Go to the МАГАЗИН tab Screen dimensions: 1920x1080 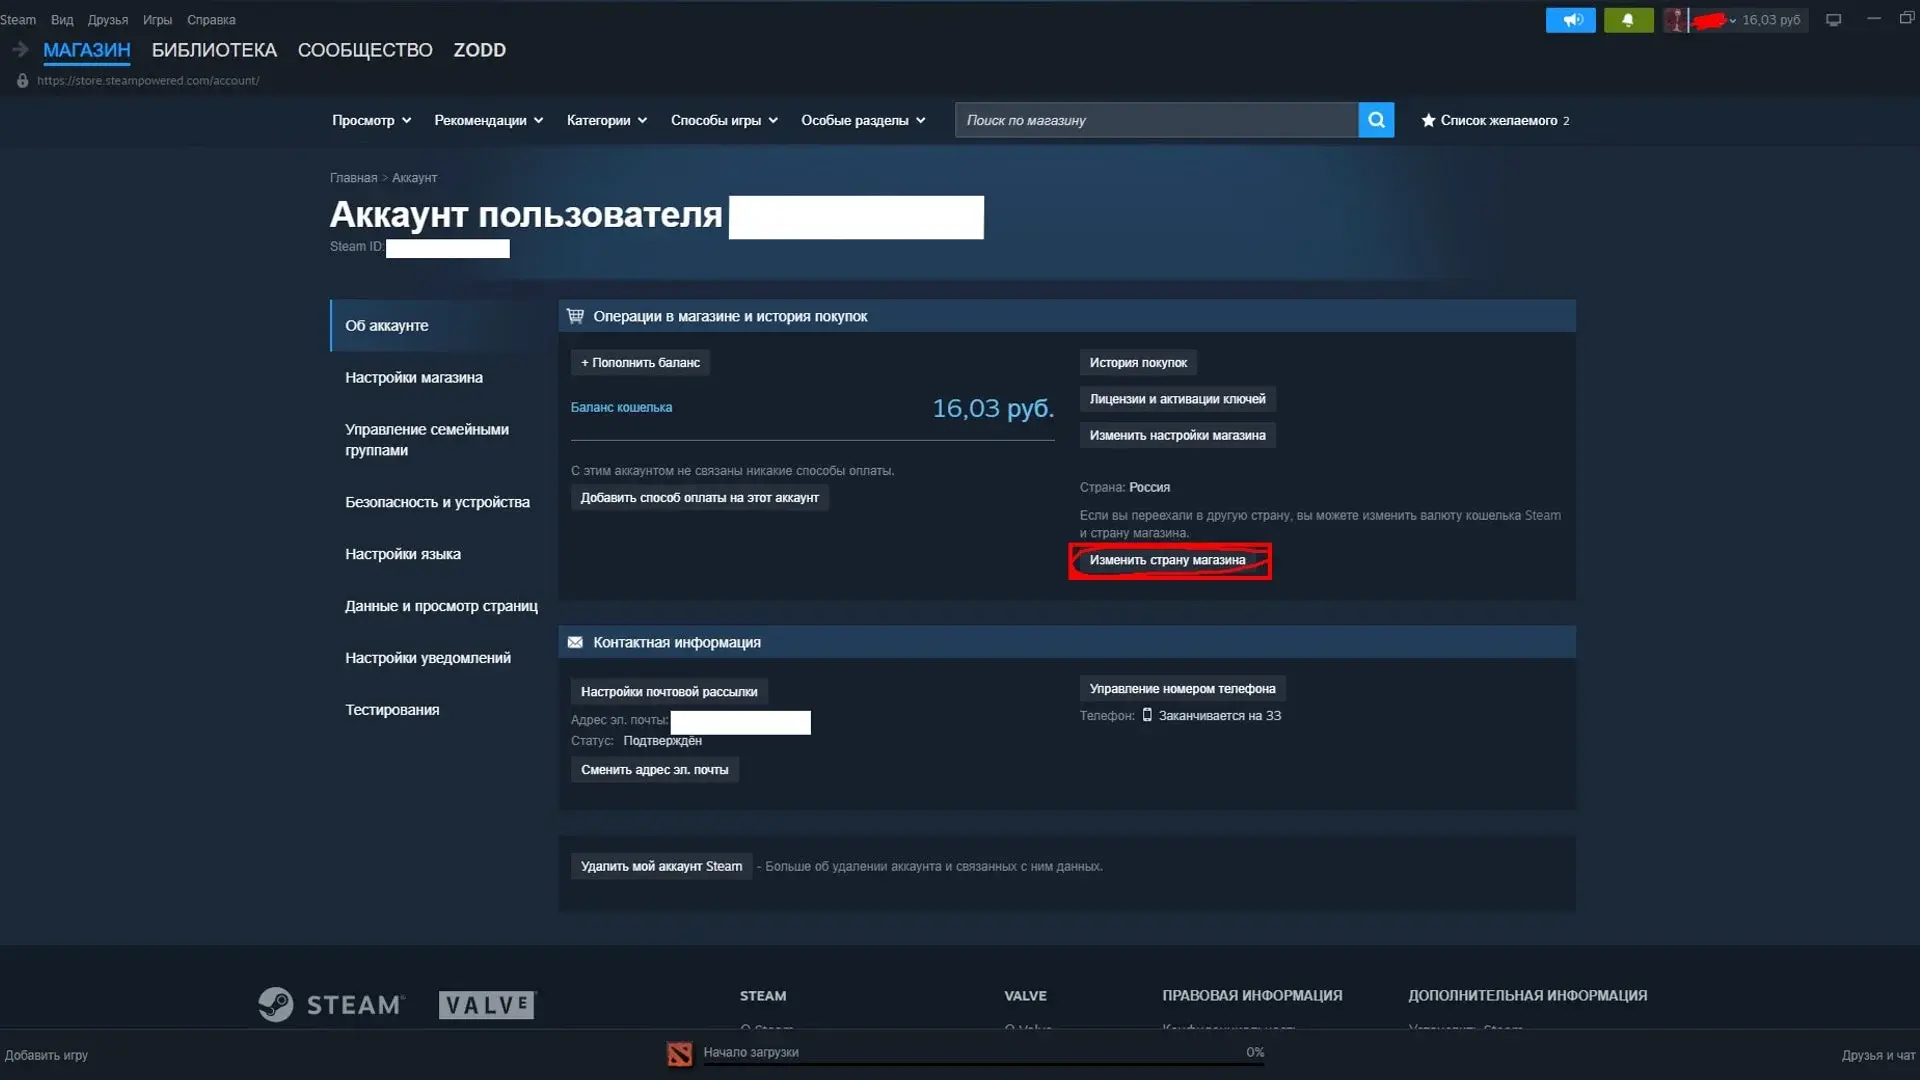[x=87, y=50]
